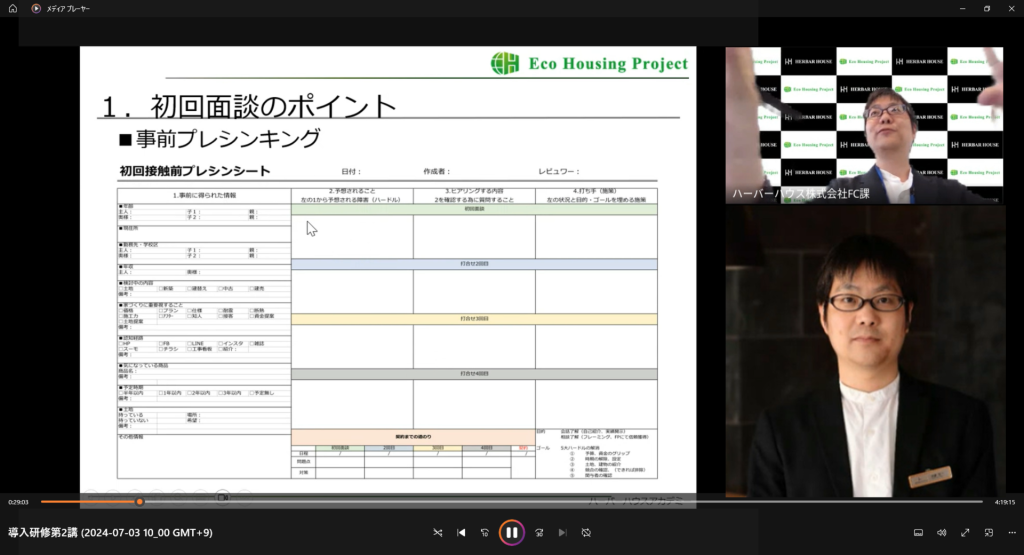Open the volume control flyout
Viewport: 1024px width, 555px height.
[x=941, y=533]
